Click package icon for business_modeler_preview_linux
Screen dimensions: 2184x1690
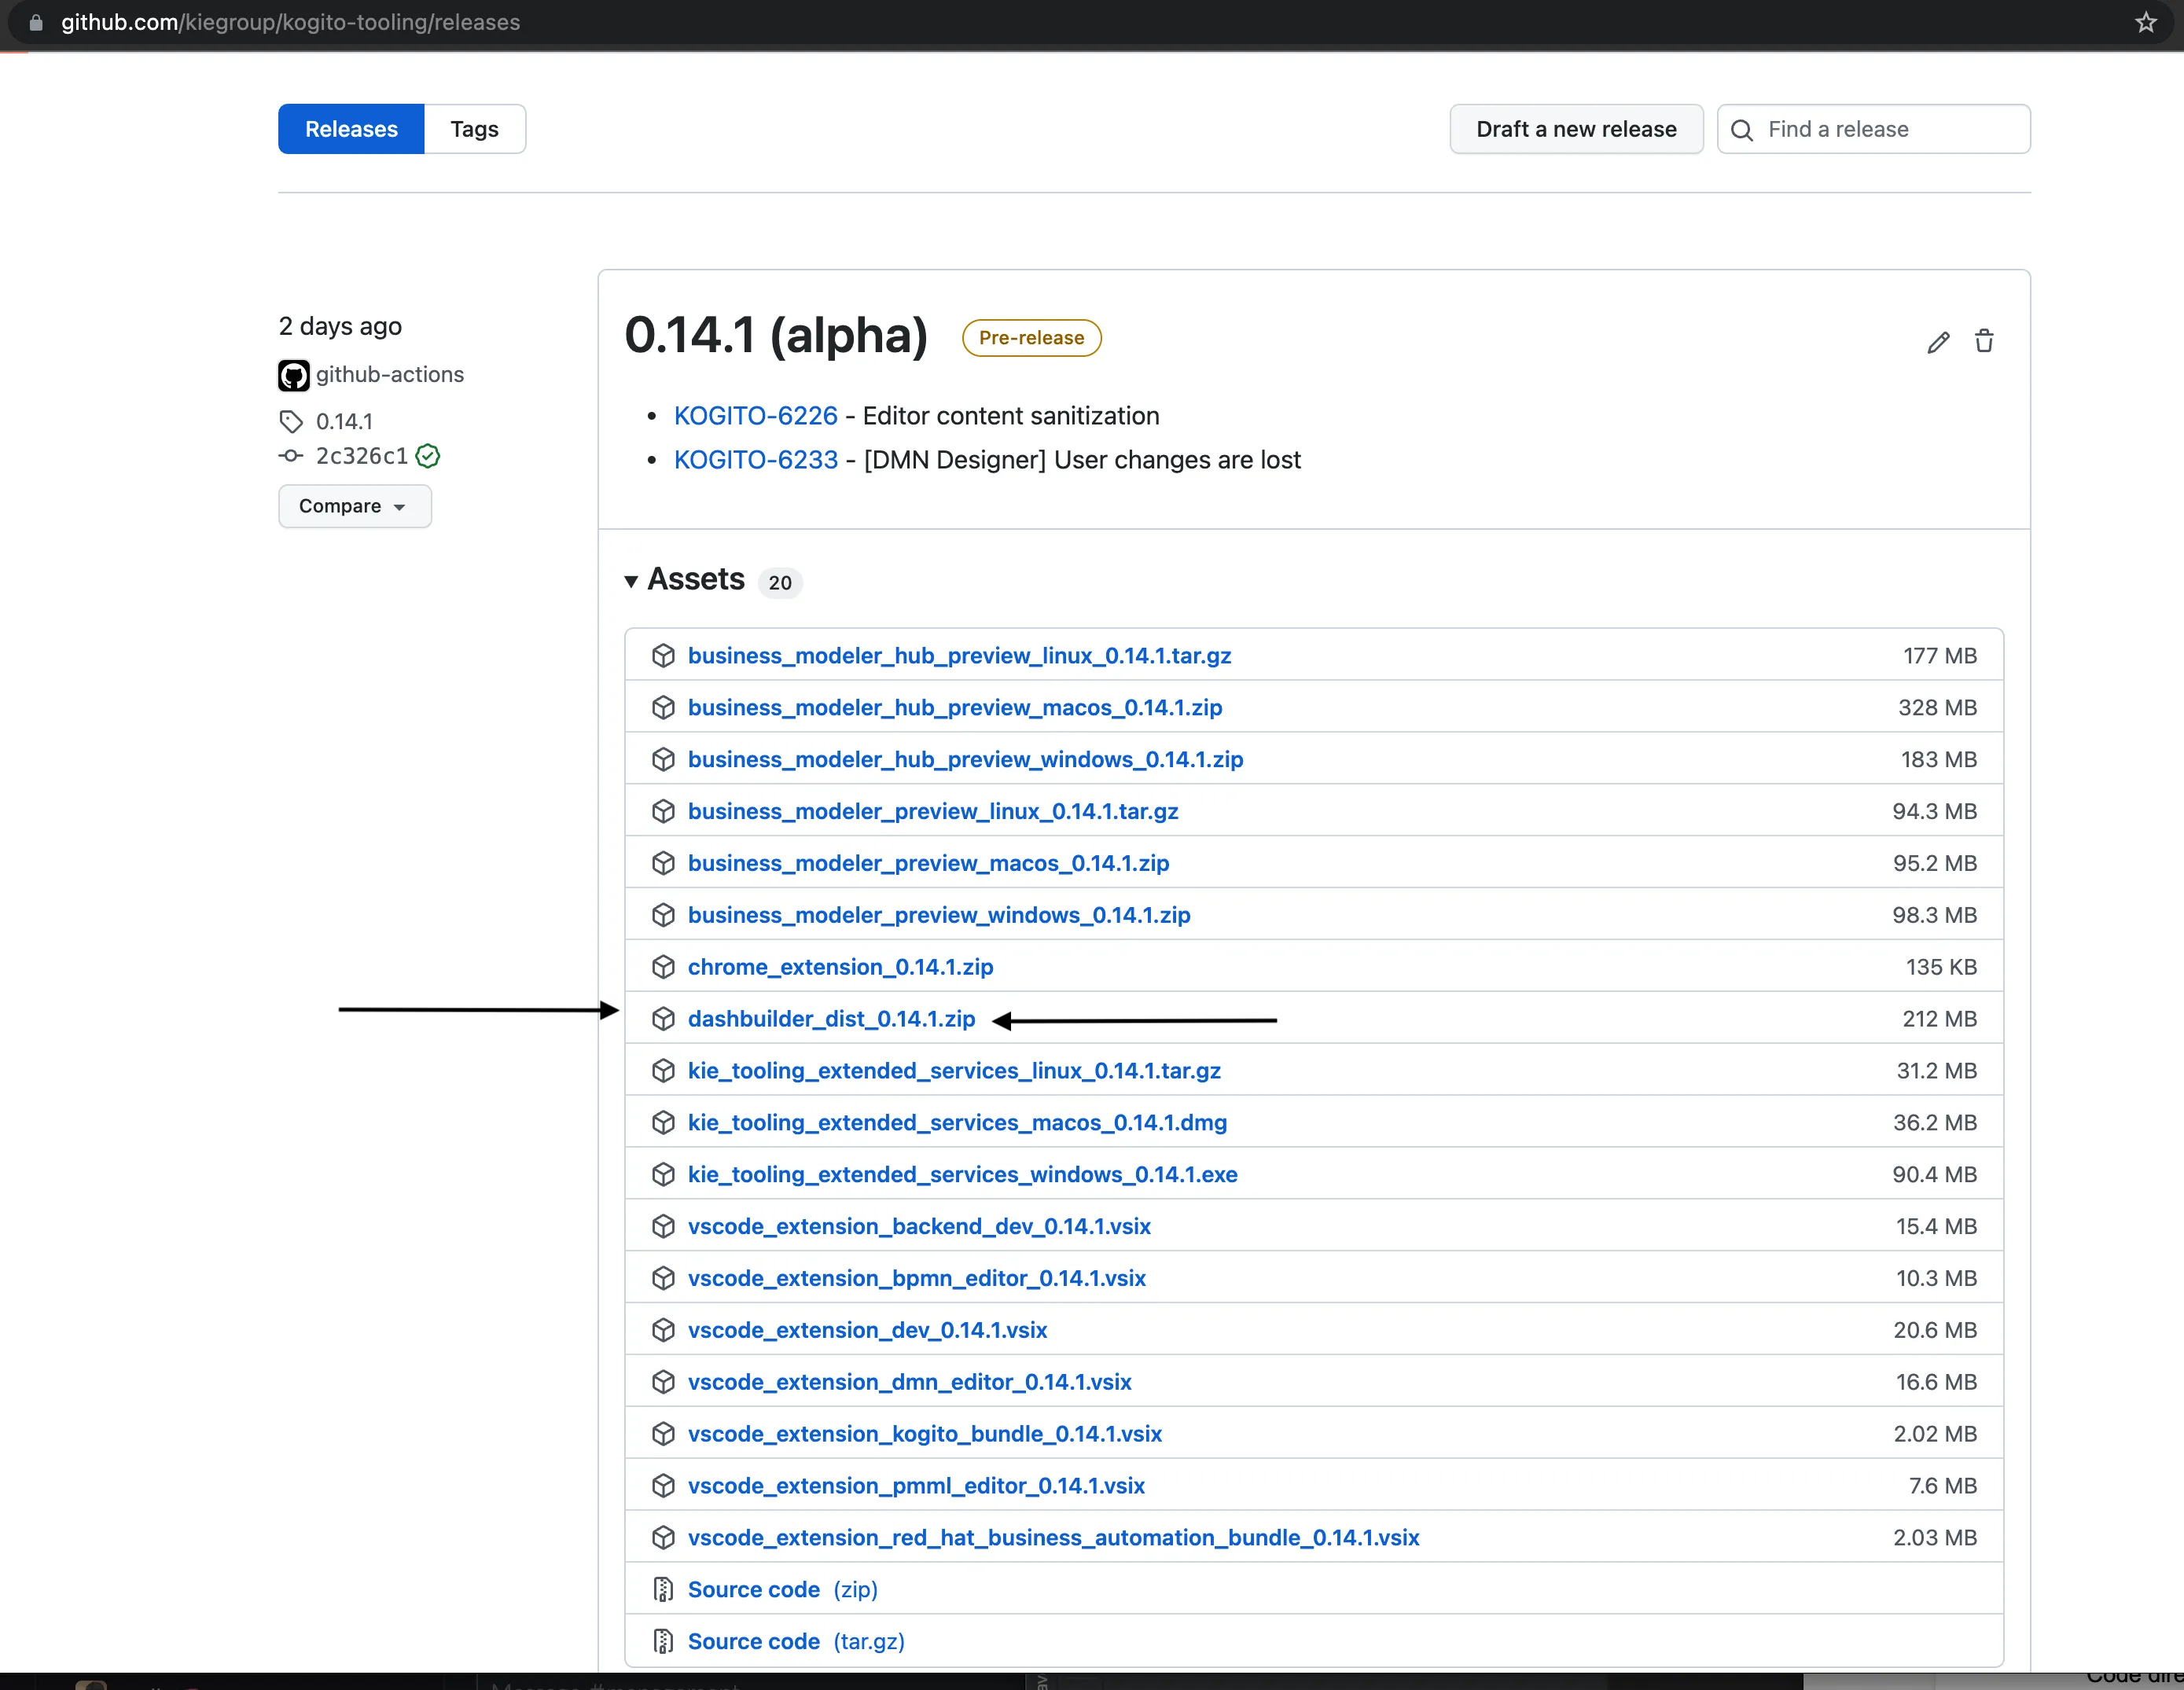(x=663, y=811)
